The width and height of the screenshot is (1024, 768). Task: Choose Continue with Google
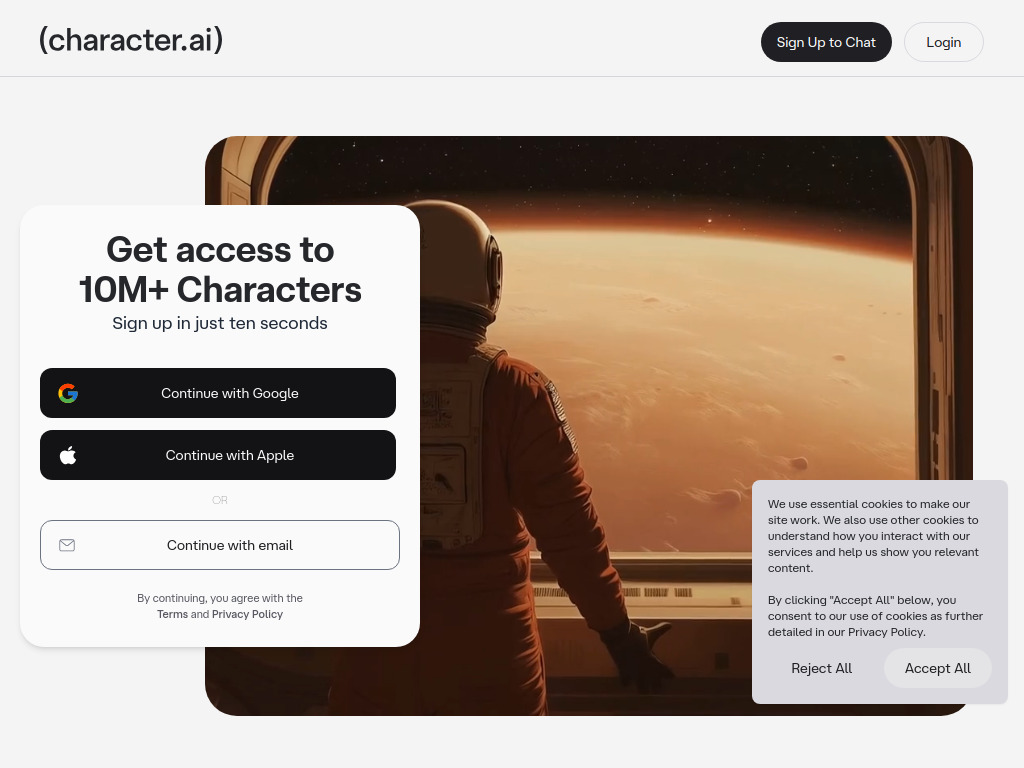218,393
